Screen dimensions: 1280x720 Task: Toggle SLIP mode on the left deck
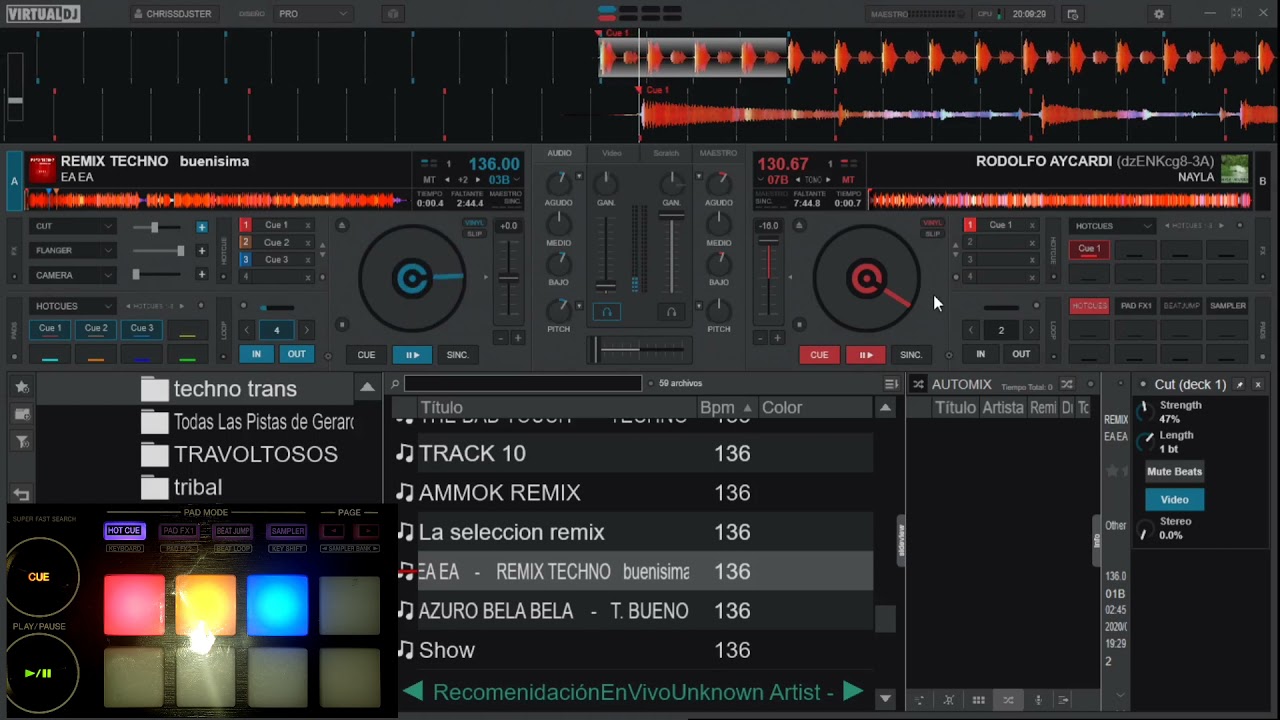click(x=475, y=233)
